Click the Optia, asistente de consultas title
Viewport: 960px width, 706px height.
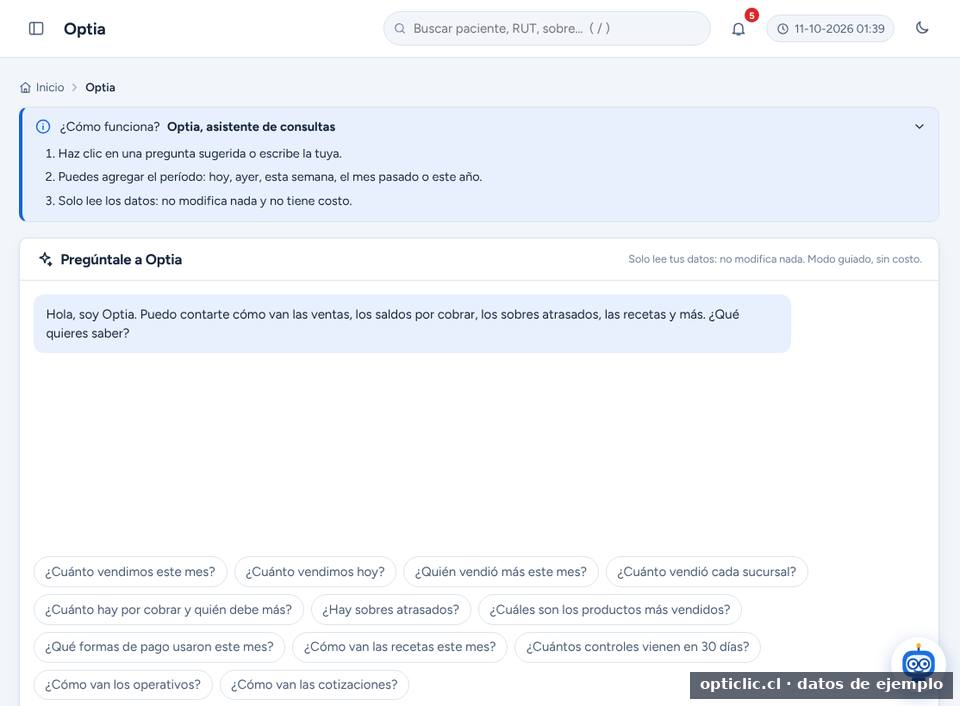[251, 127]
